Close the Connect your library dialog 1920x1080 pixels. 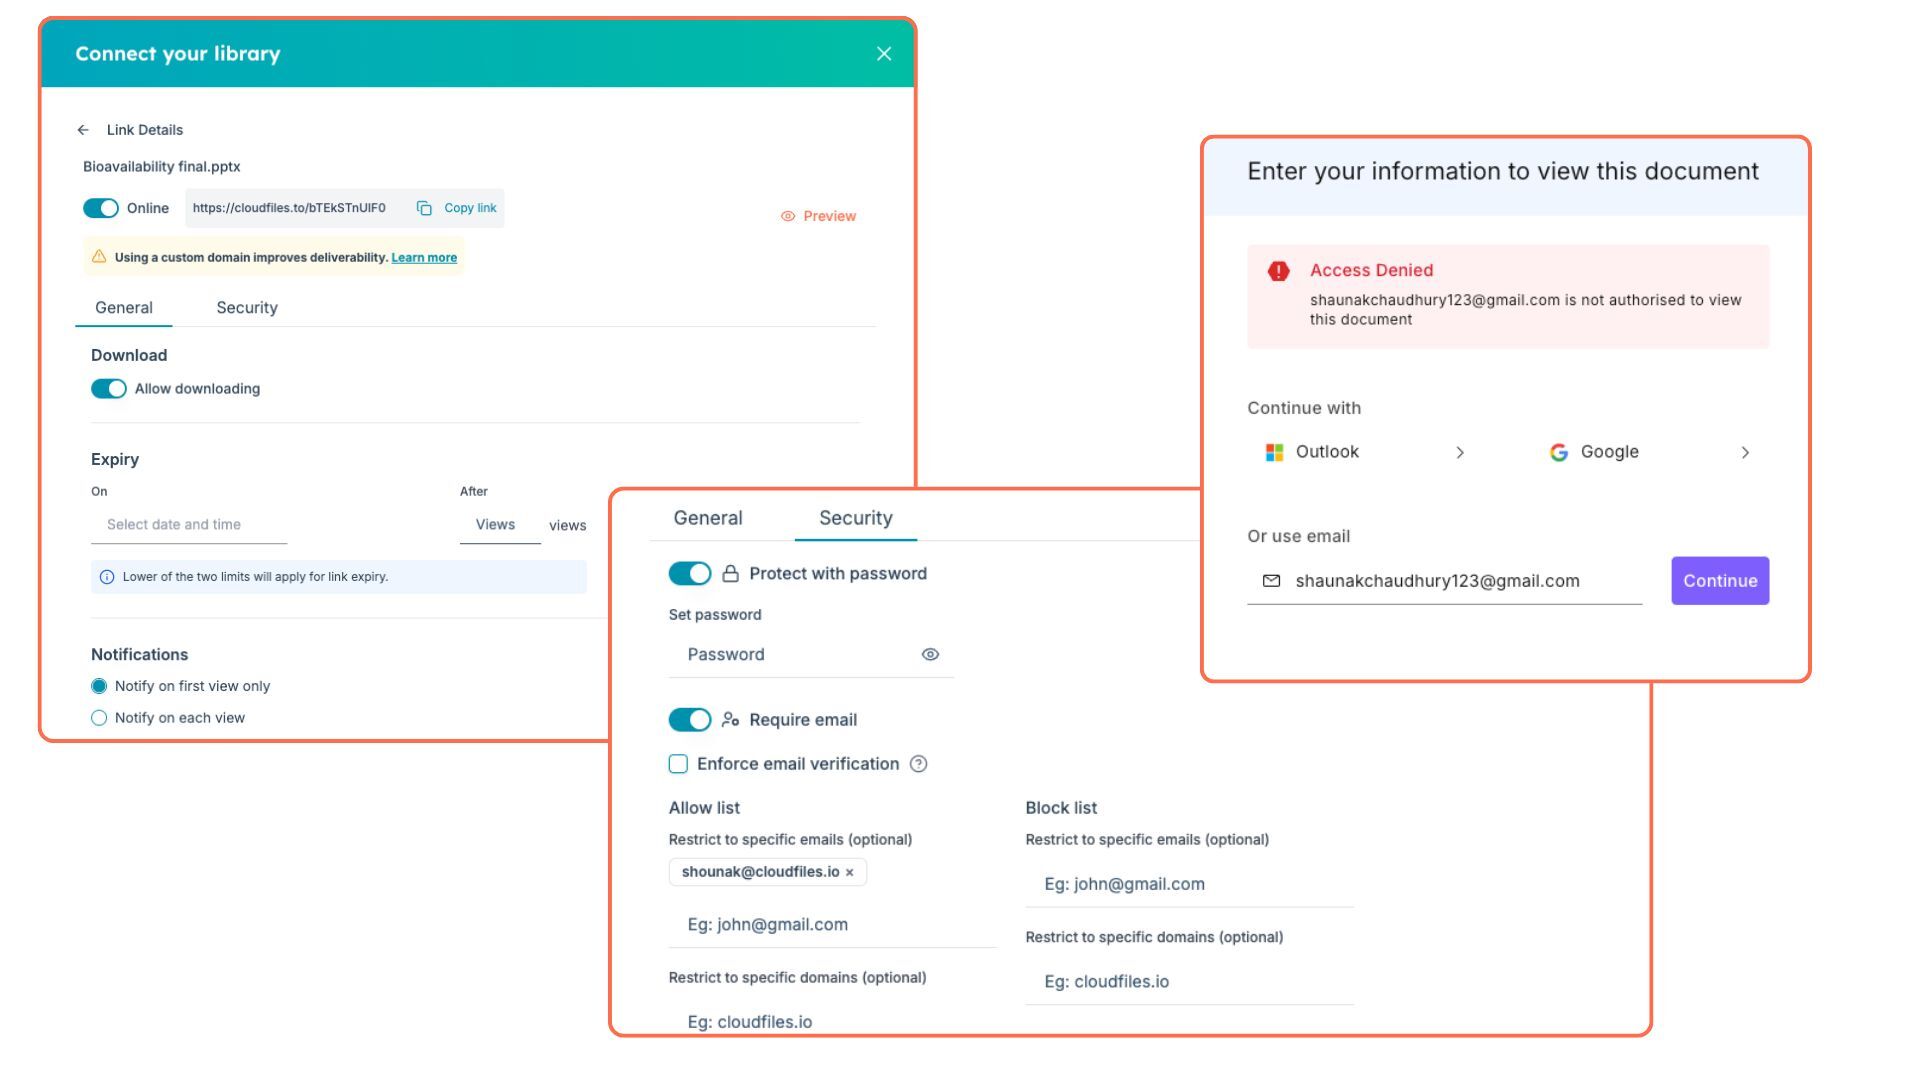[884, 54]
